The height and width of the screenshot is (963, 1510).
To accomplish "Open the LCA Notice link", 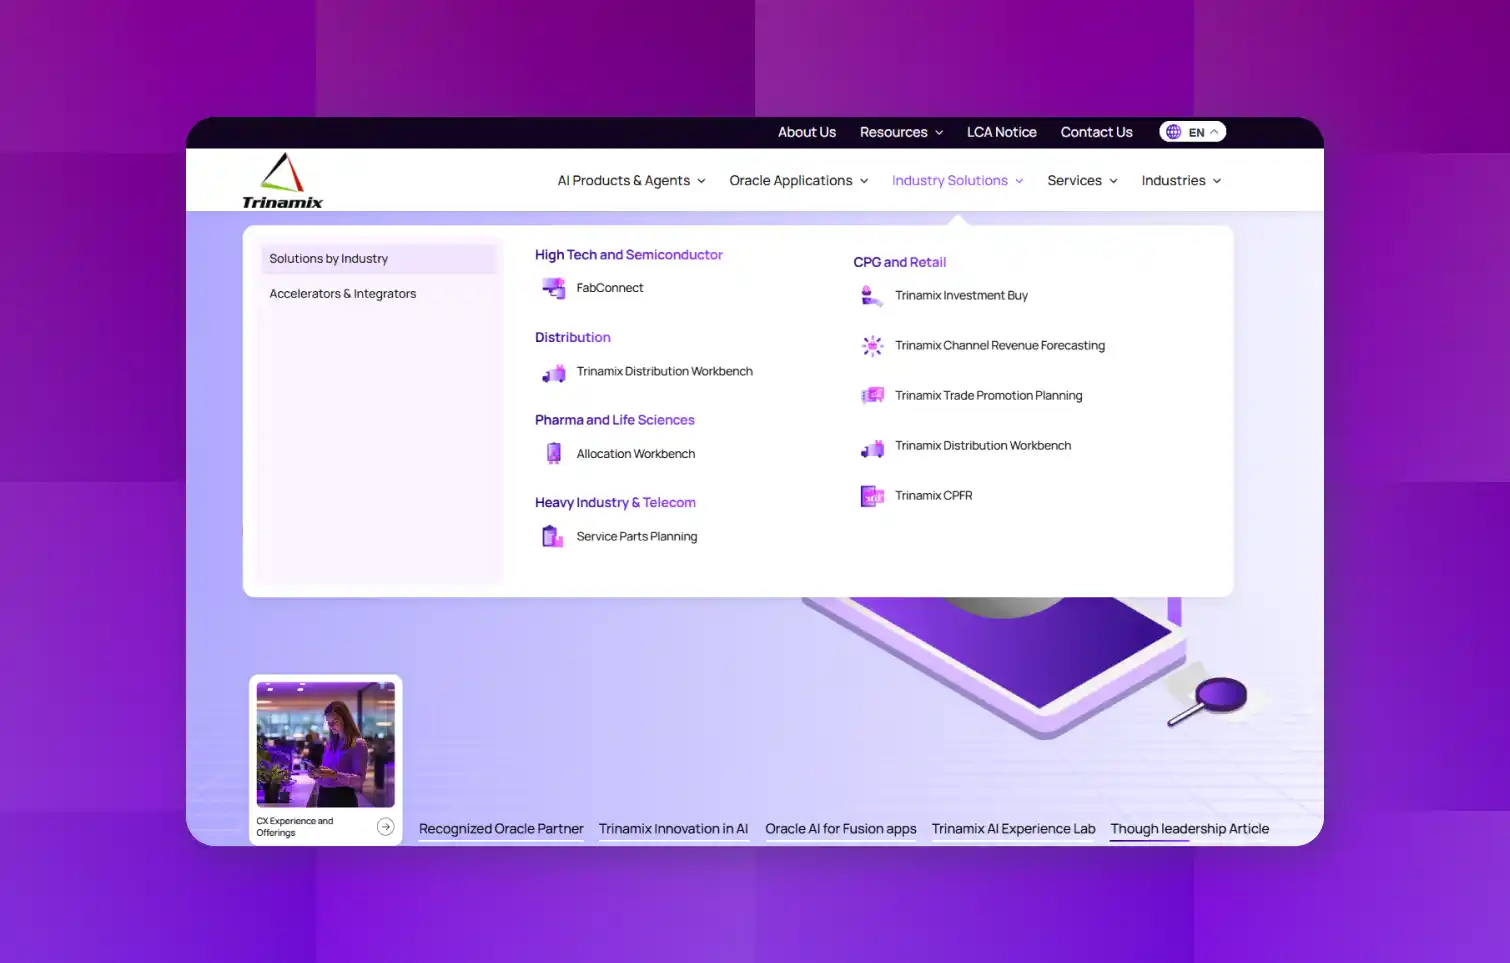I will [1001, 132].
